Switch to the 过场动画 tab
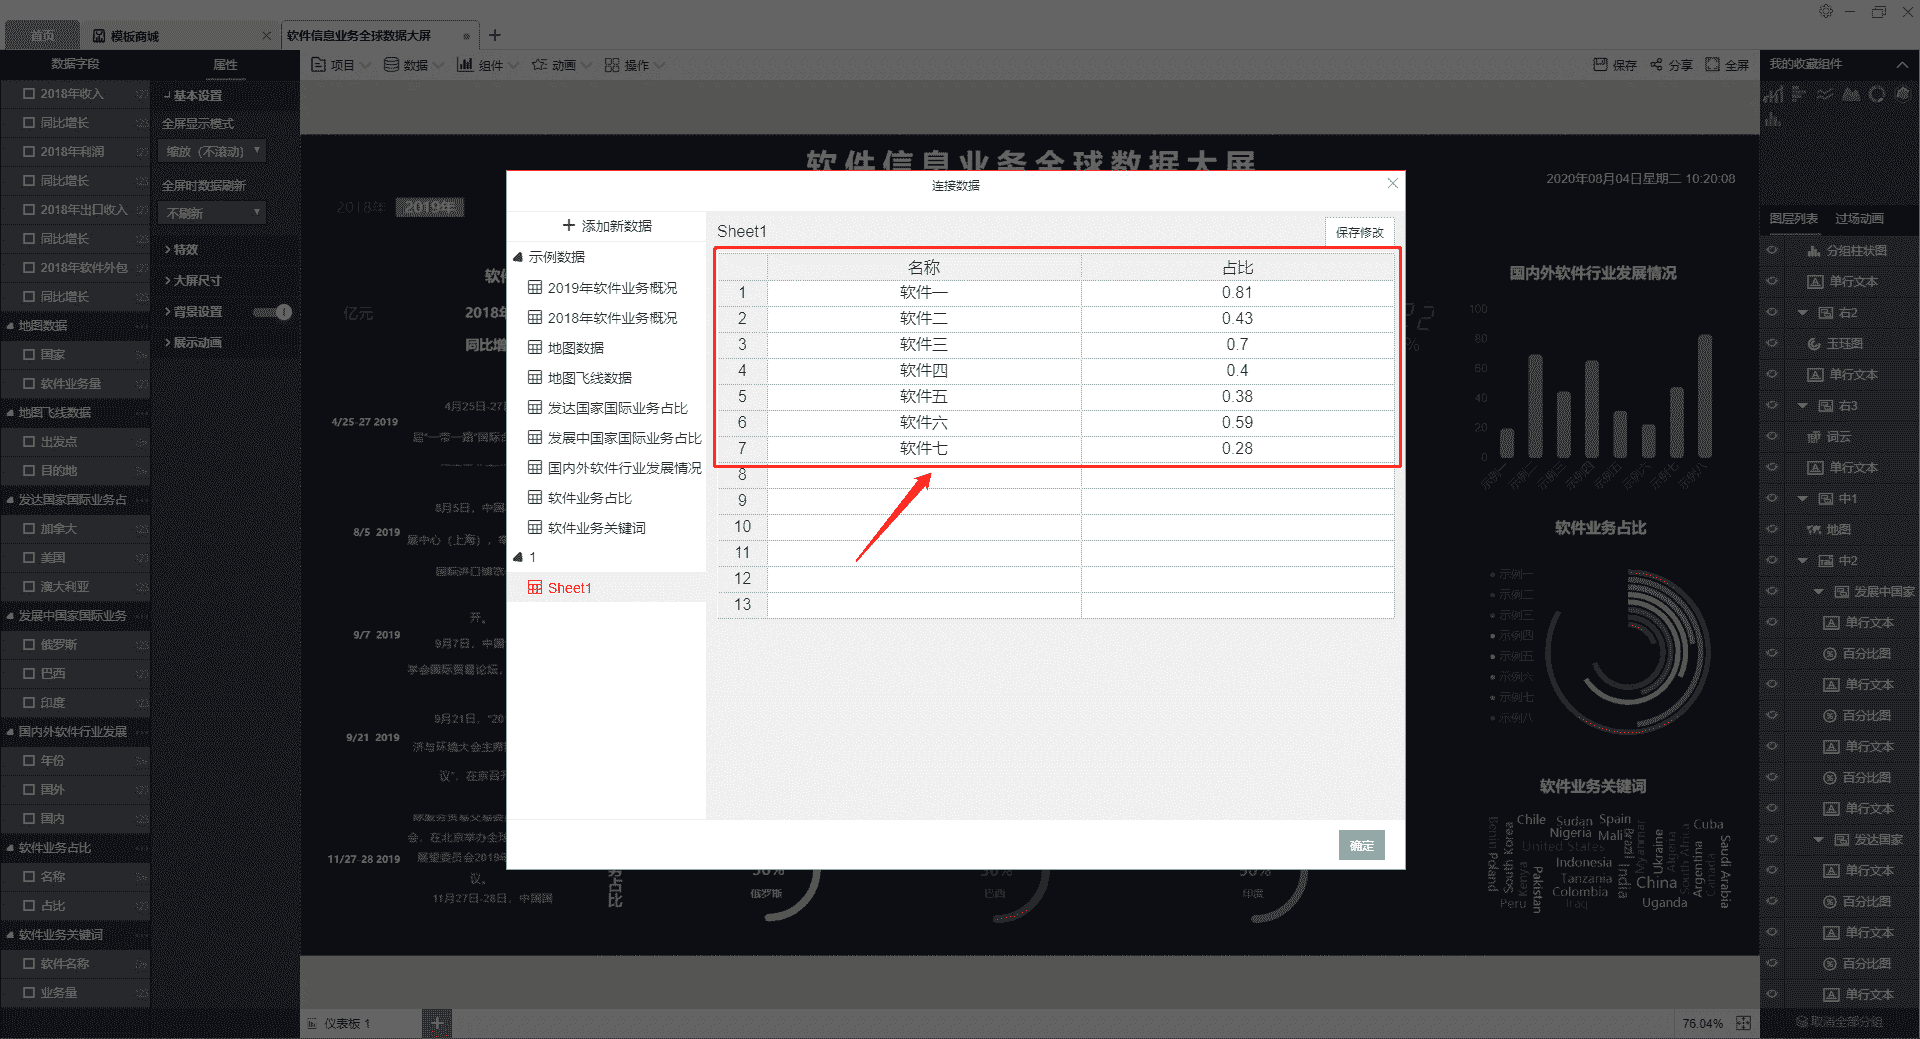The height and width of the screenshot is (1039, 1920). tap(1859, 218)
